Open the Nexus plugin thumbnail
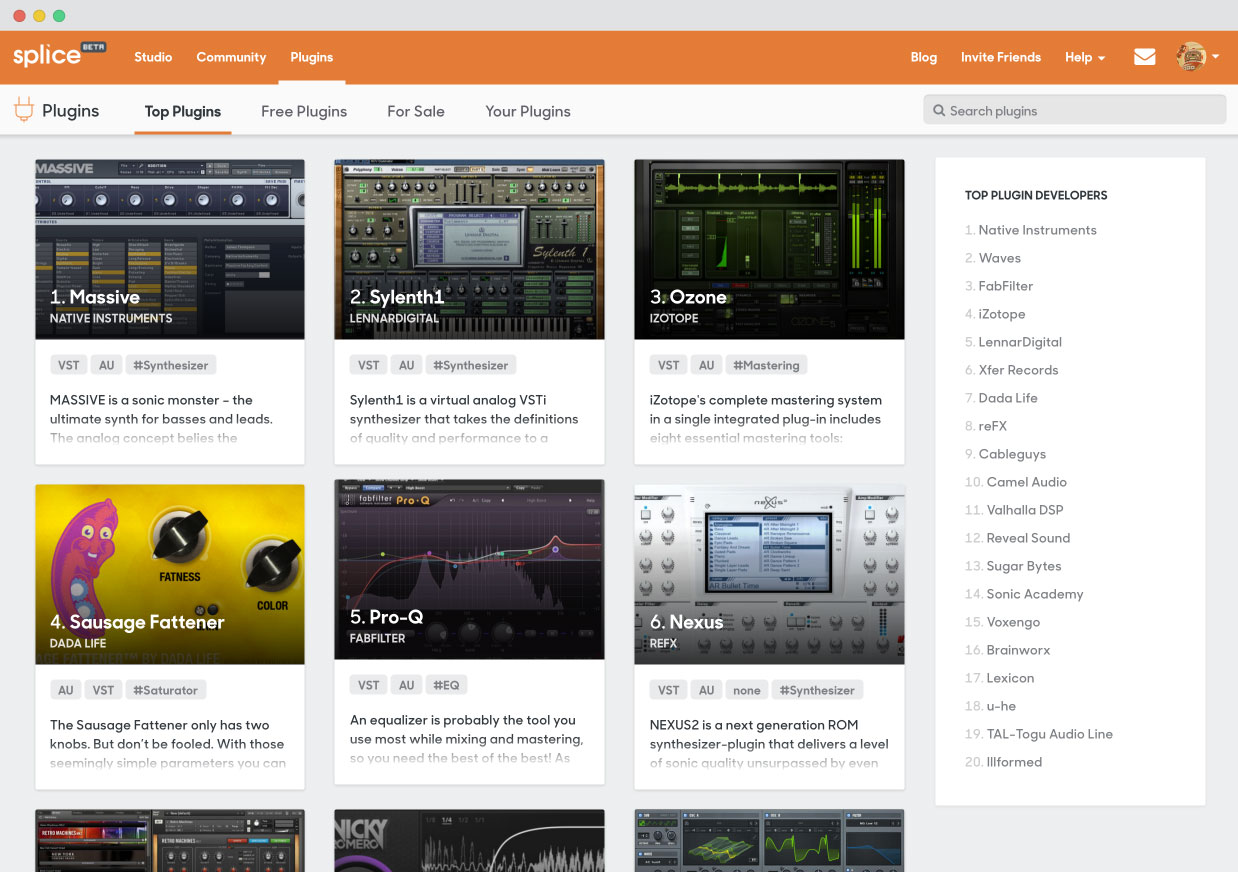Image resolution: width=1238 pixels, height=872 pixels. pos(770,574)
